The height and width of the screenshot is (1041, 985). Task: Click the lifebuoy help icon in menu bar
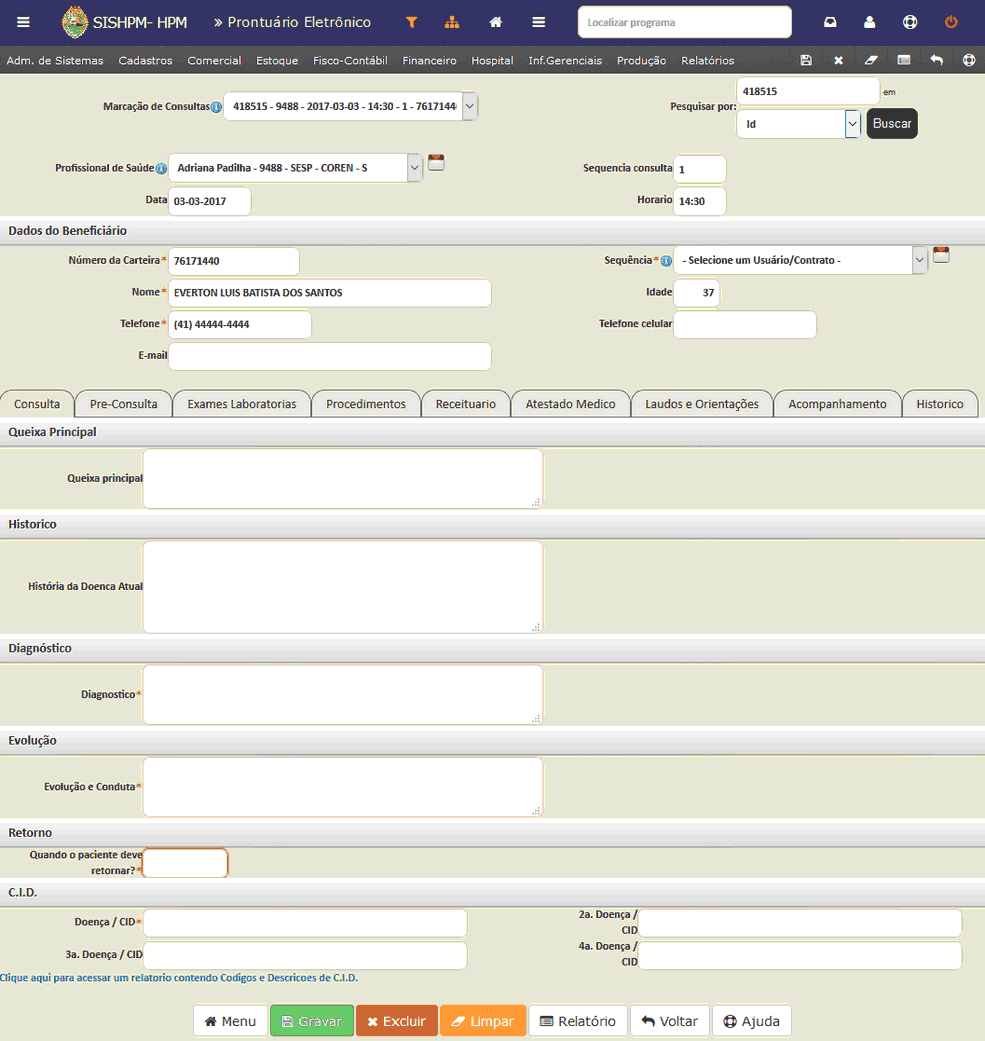[968, 60]
